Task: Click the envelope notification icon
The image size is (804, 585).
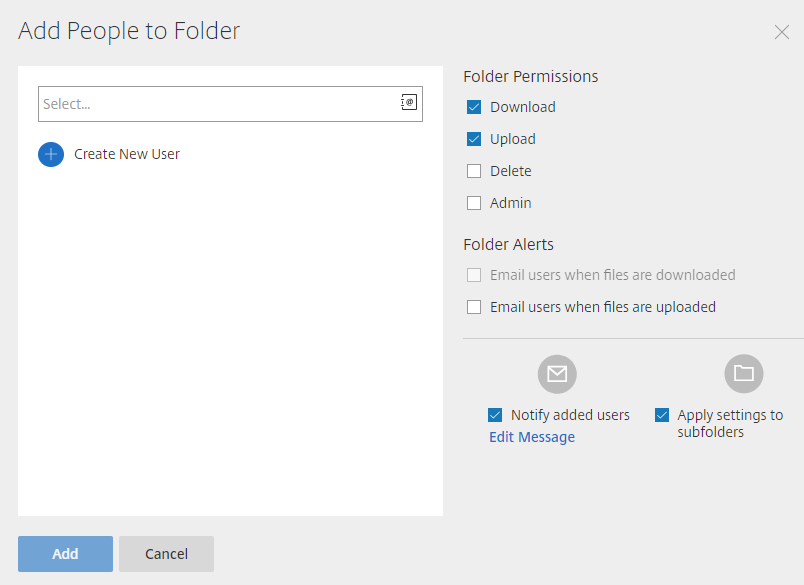Action: 557,374
